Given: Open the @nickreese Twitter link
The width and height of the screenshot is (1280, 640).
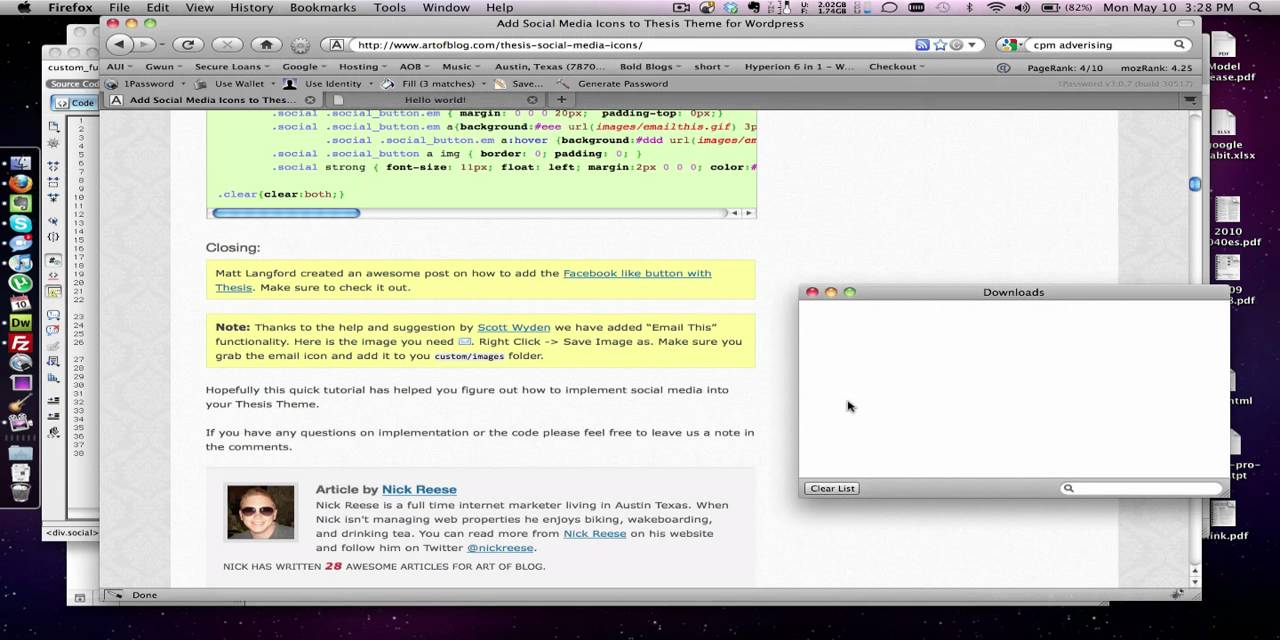Looking at the screenshot, I should click(500, 547).
